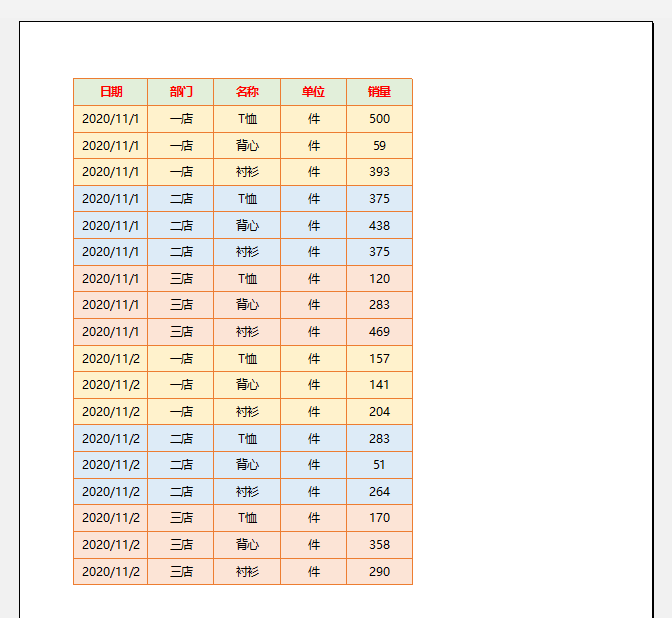Viewport: 672px width, 618px height.
Task: Select the 销量 header cell
Action: click(x=379, y=92)
